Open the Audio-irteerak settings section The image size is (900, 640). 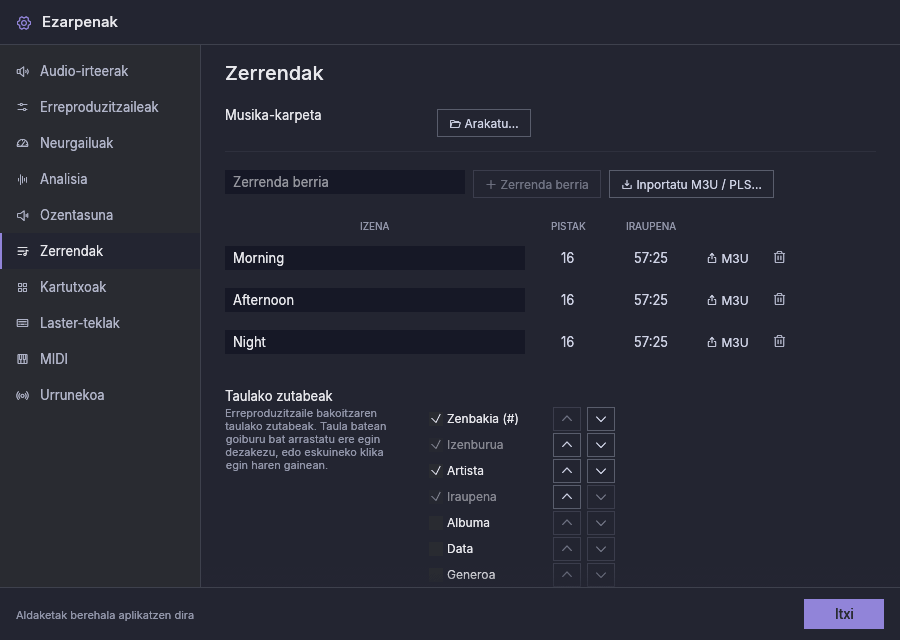pyautogui.click(x=100, y=71)
